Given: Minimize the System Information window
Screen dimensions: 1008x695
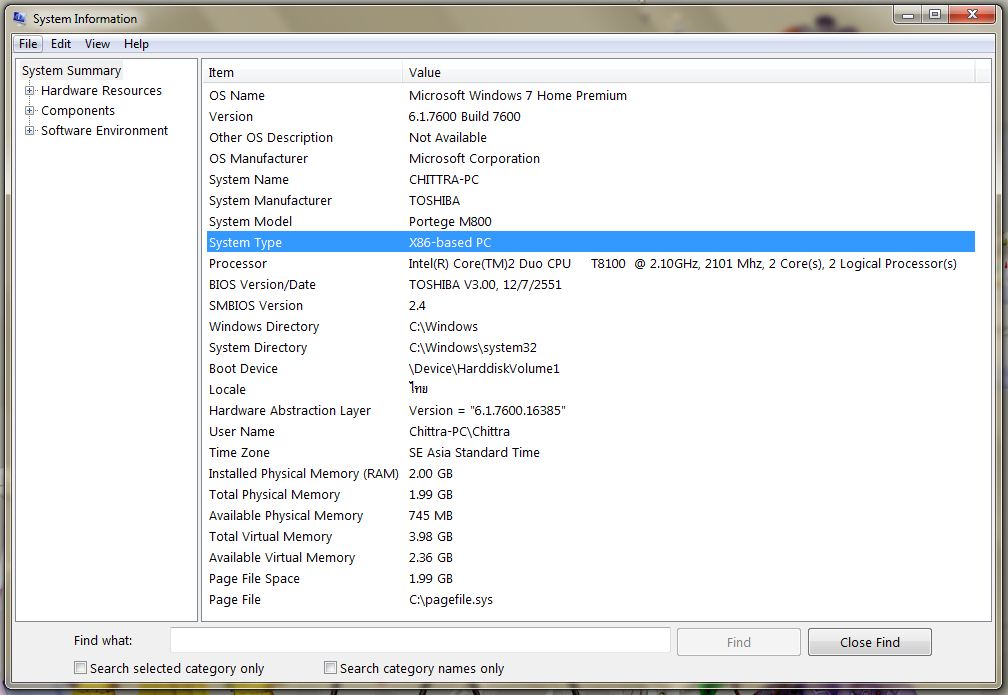Looking at the screenshot, I should tap(908, 15).
